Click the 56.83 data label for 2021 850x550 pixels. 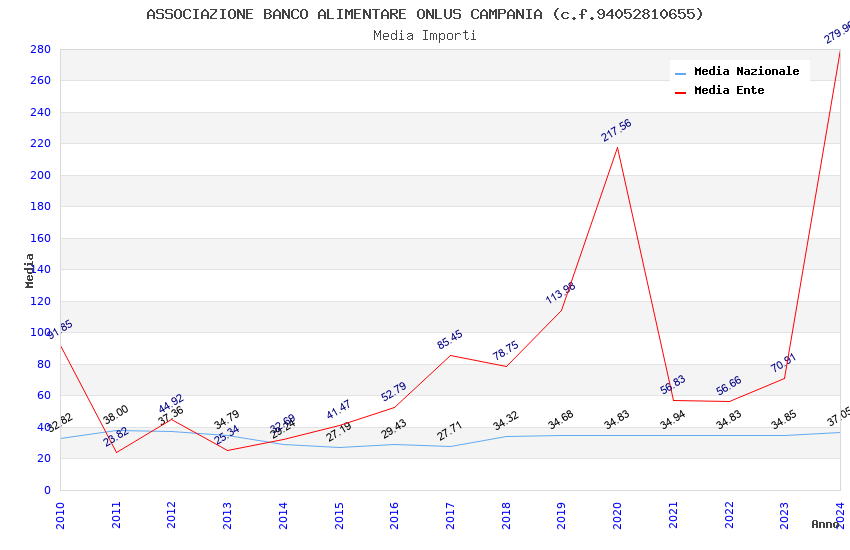click(x=673, y=385)
